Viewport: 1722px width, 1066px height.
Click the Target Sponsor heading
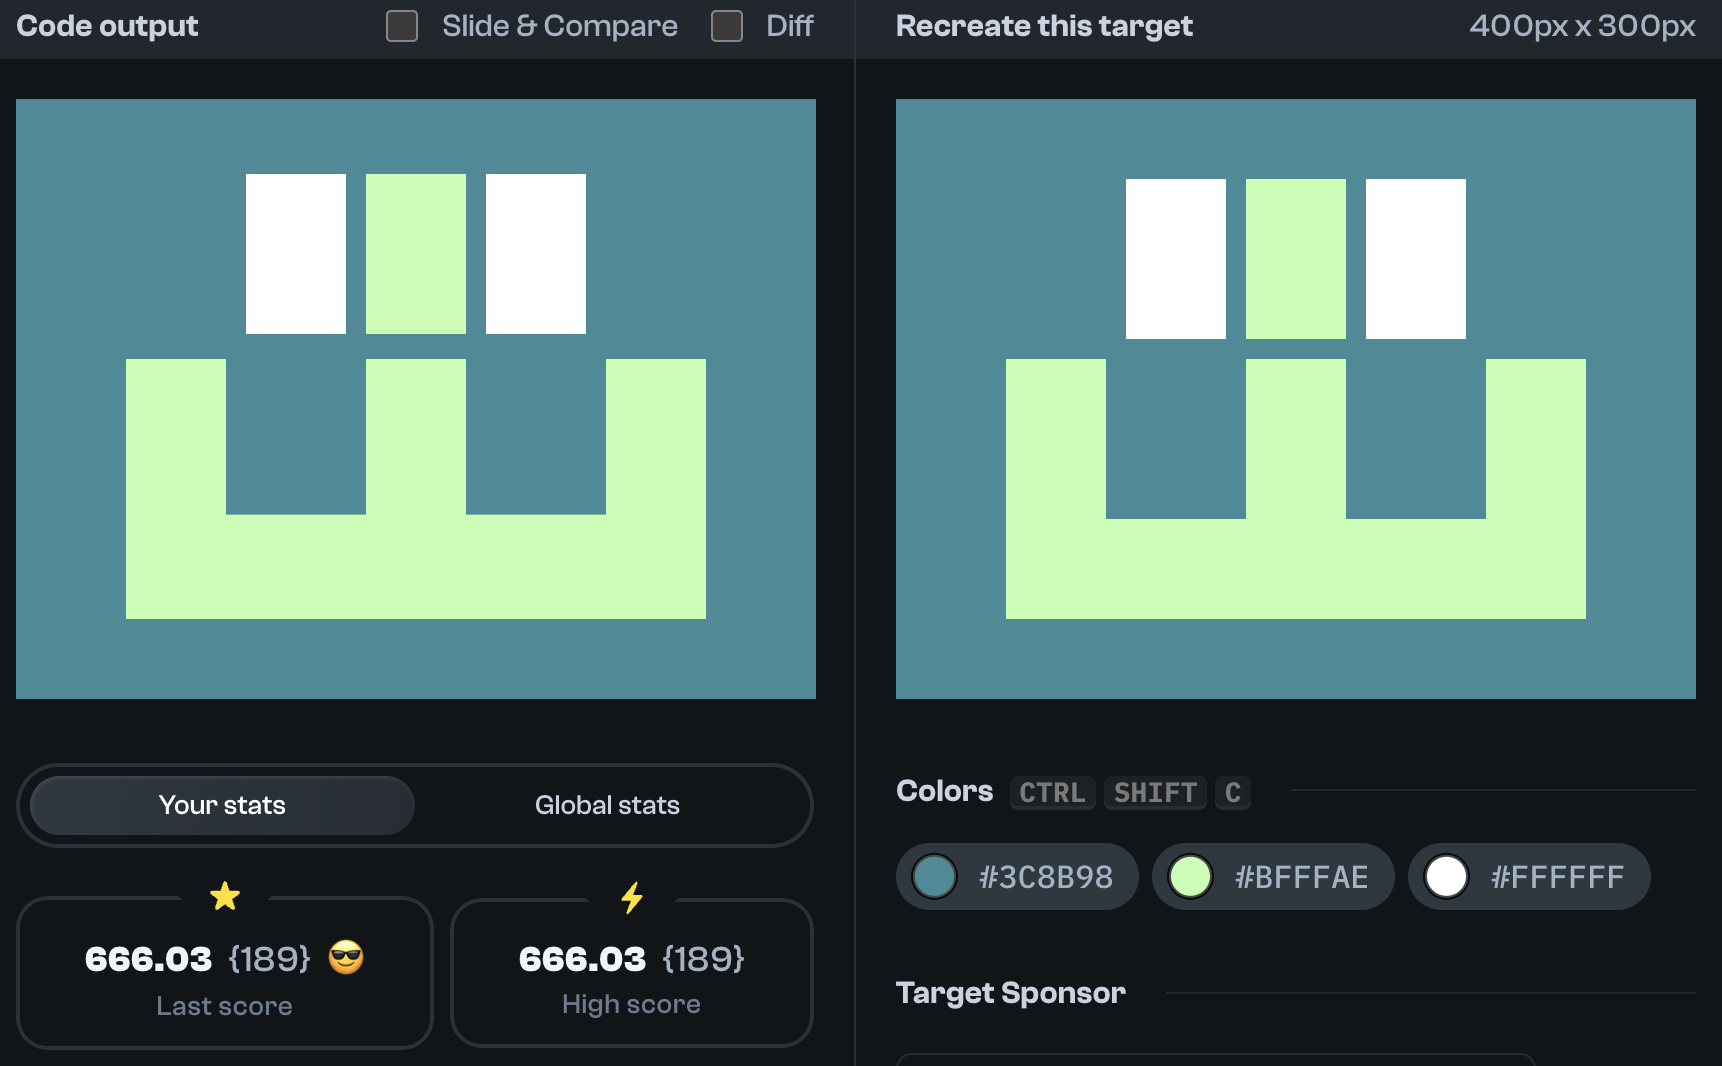pyautogui.click(x=1011, y=992)
